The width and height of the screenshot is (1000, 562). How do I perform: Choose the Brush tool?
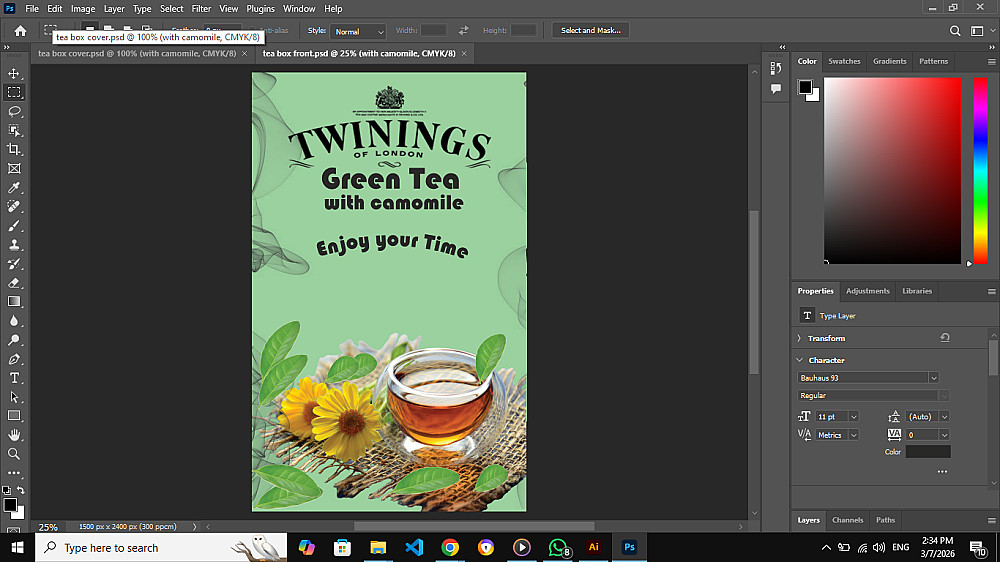pos(14,226)
